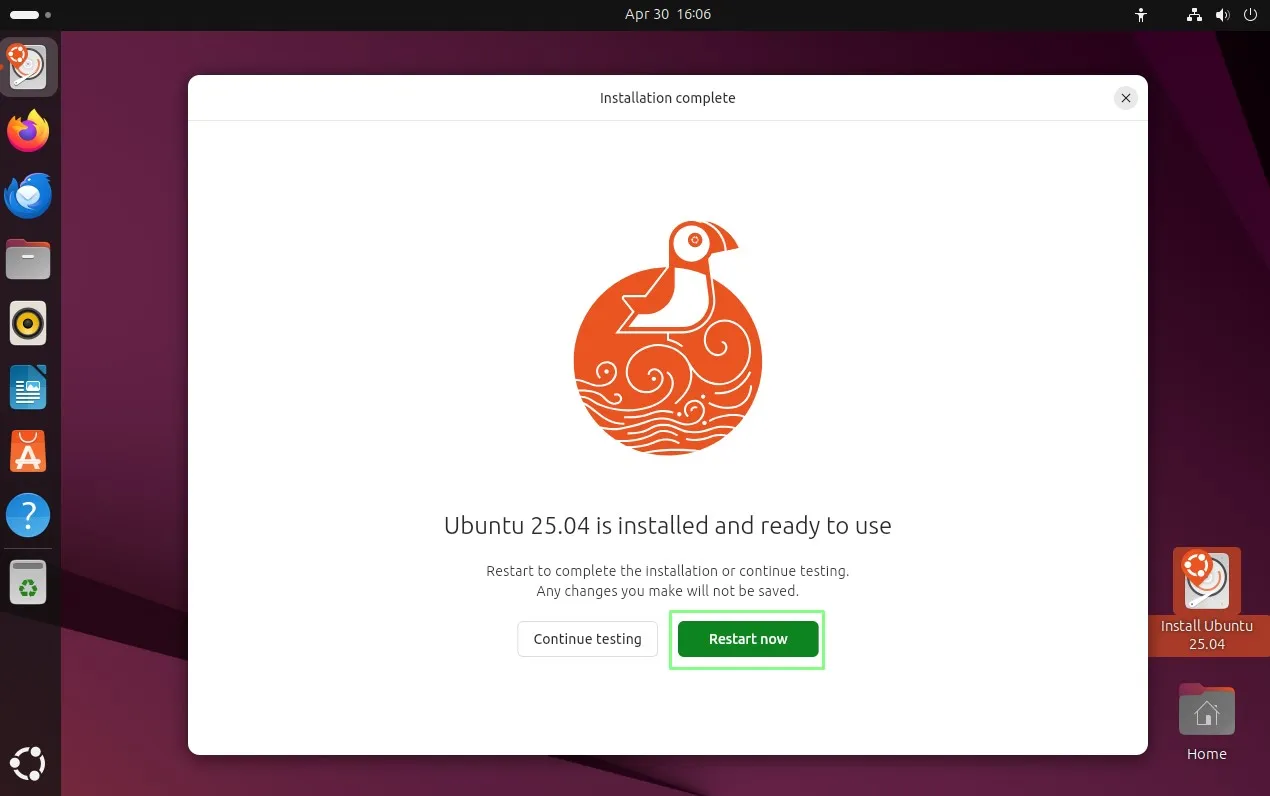Click the Ubuntu 25.04 is installed heading
The height and width of the screenshot is (796, 1270).
pyautogui.click(x=667, y=525)
